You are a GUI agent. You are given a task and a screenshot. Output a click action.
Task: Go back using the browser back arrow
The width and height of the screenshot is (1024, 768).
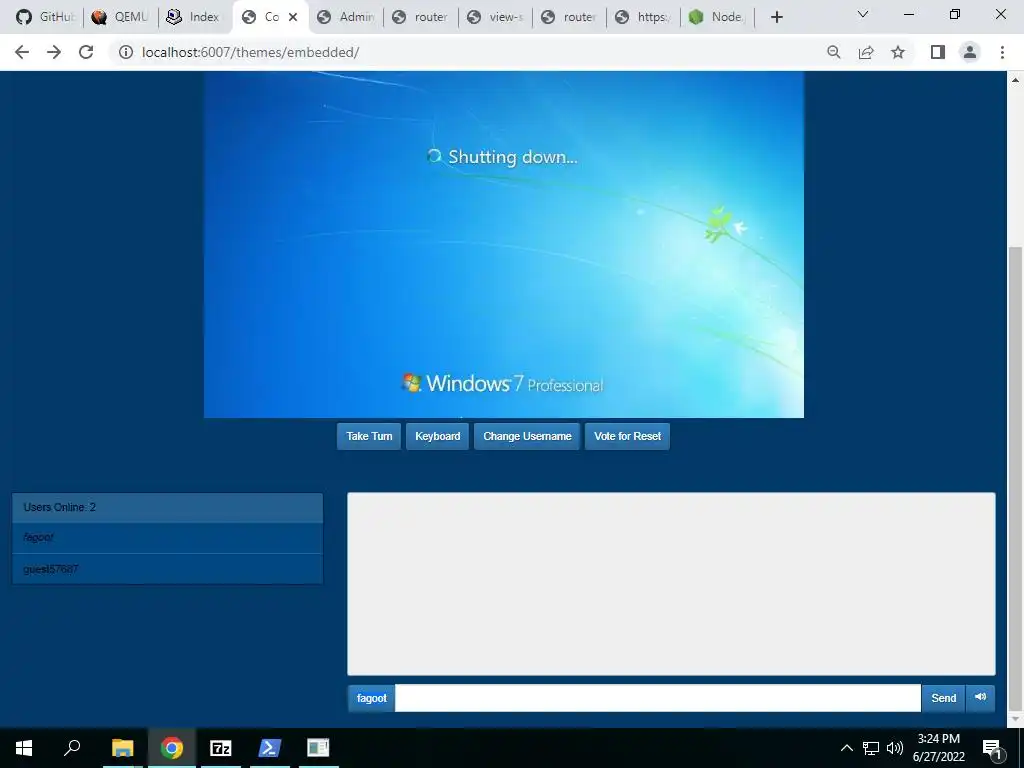tap(22, 52)
